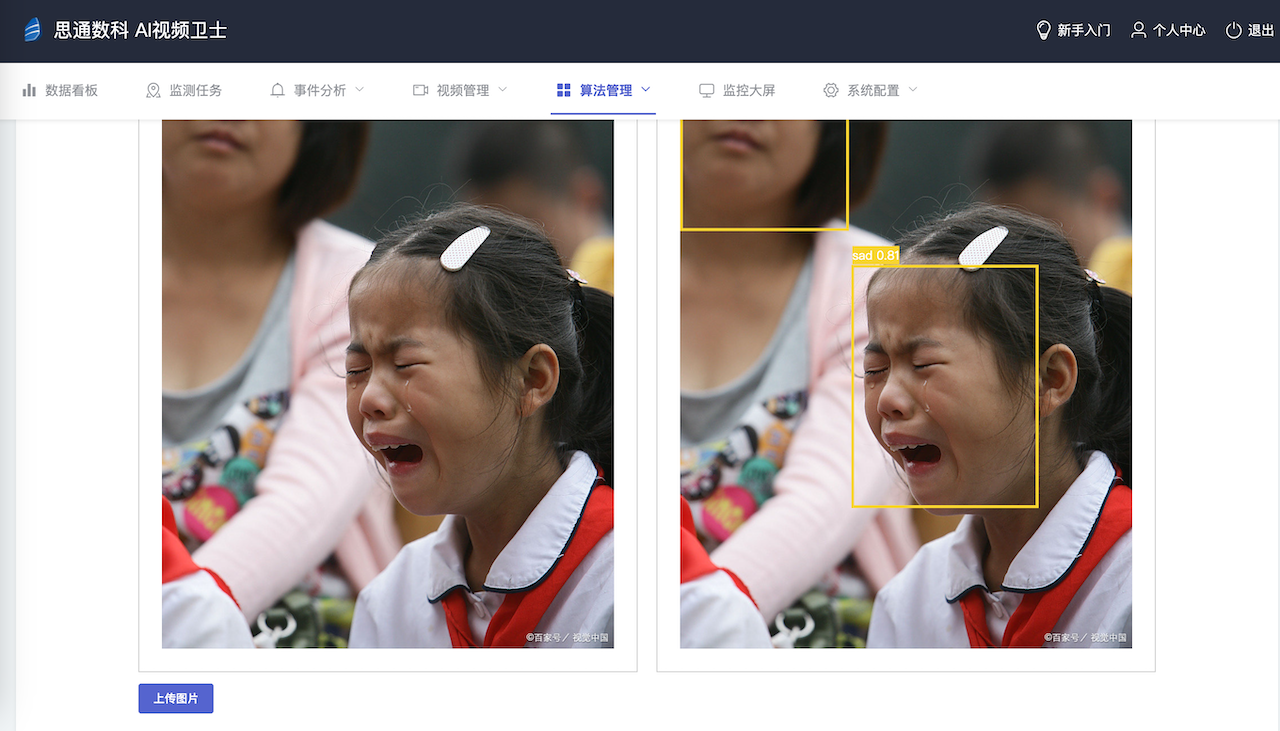Image resolution: width=1280 pixels, height=731 pixels.
Task: Click the 监控大屏 monitor icon
Action: point(707,90)
